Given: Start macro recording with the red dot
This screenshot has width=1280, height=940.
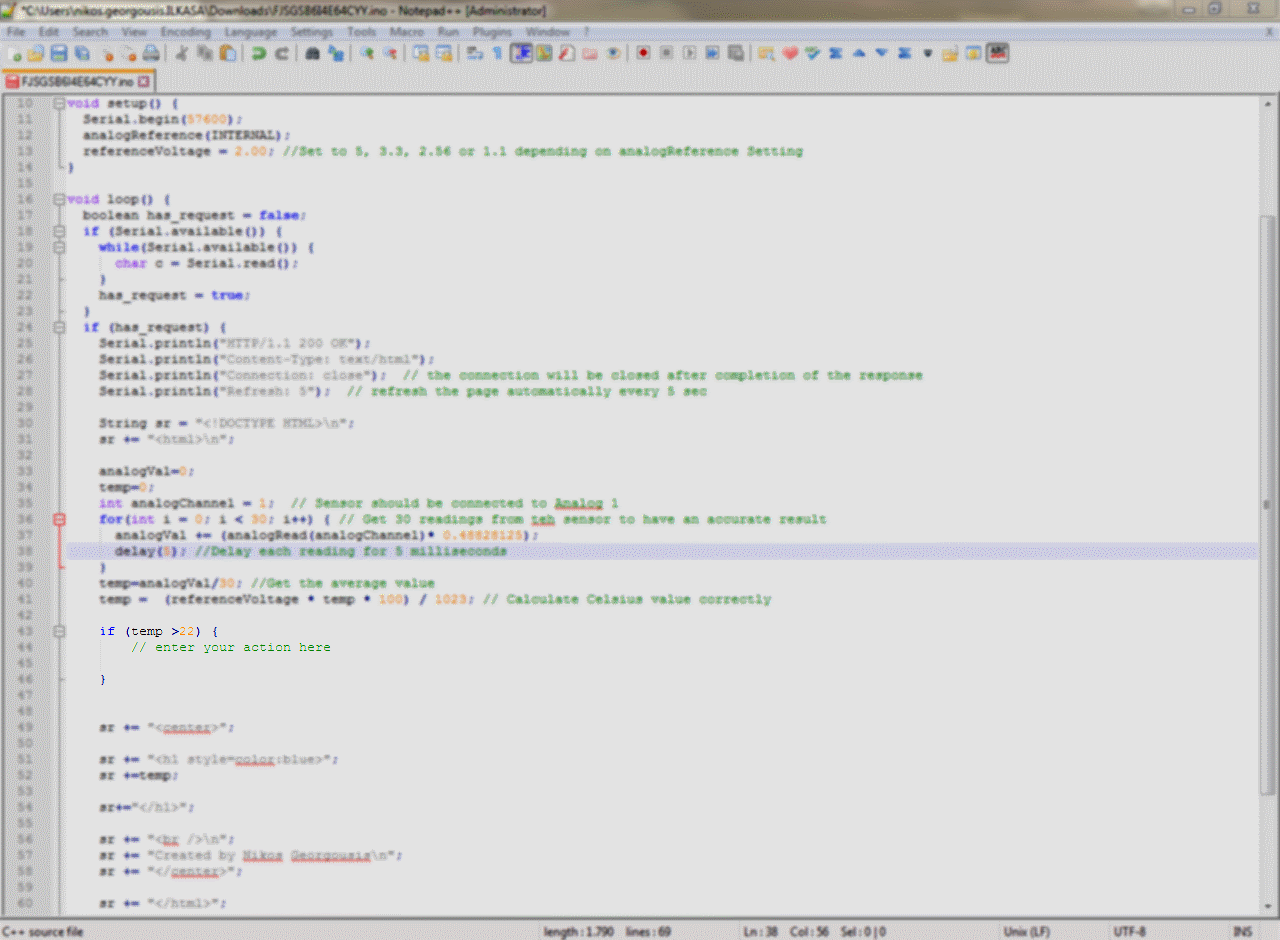Looking at the screenshot, I should 642,53.
